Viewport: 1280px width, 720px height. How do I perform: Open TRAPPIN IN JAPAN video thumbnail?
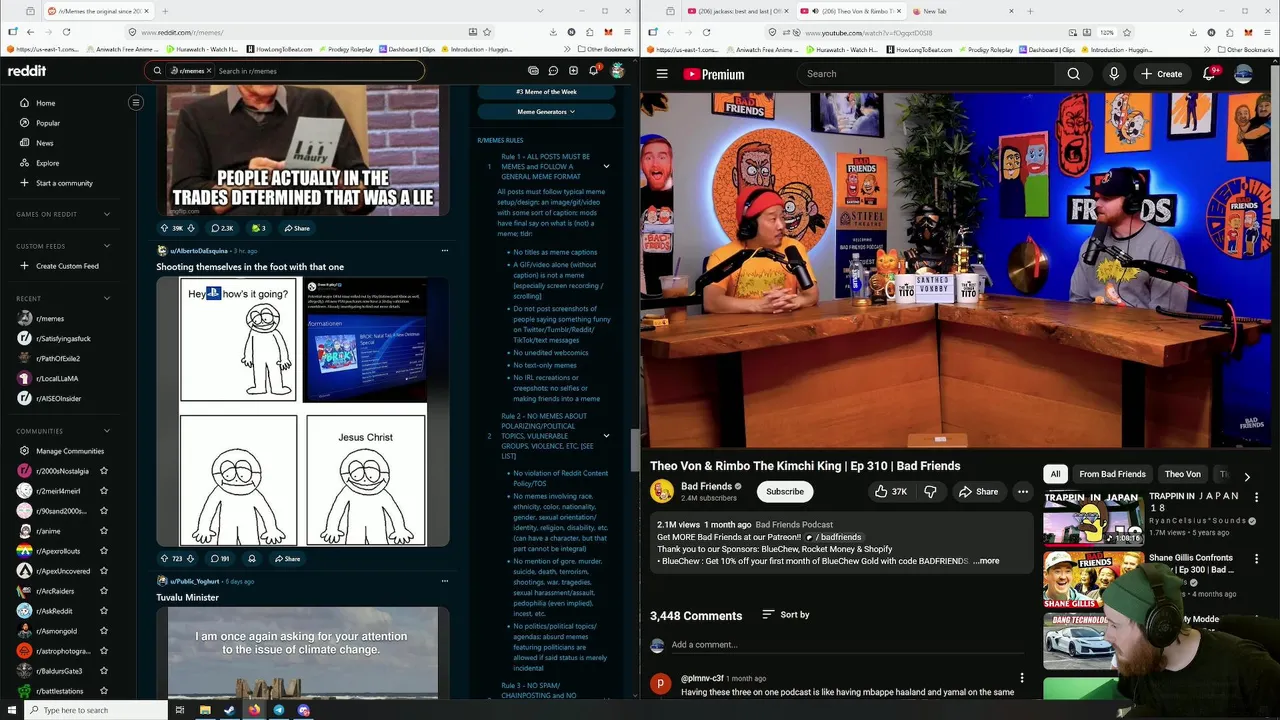(x=1093, y=516)
